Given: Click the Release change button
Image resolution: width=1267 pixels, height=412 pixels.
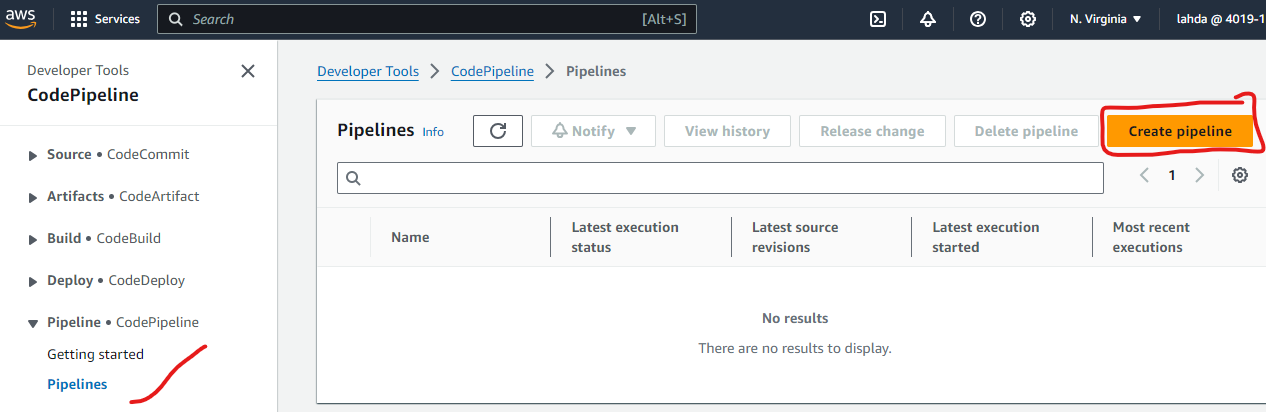Looking at the screenshot, I should click(872, 131).
